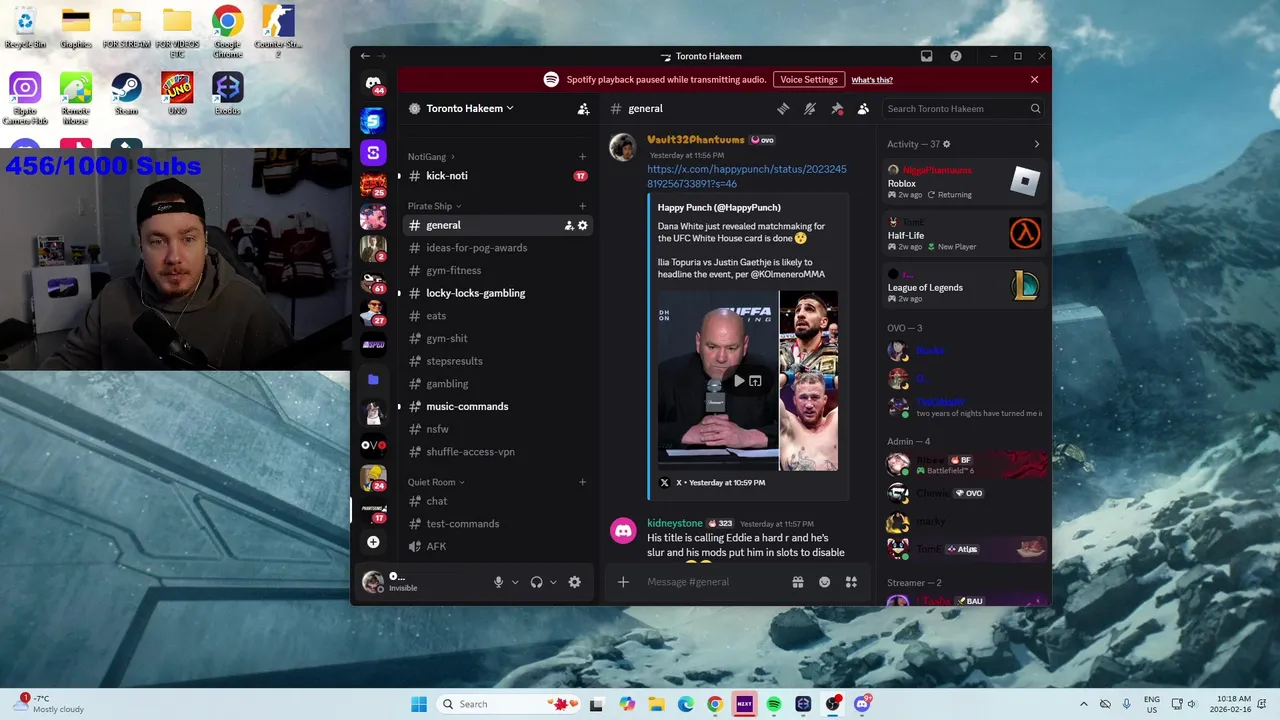1280x720 pixels.
Task: Collapse the Quiet Room category
Action: tap(437, 482)
